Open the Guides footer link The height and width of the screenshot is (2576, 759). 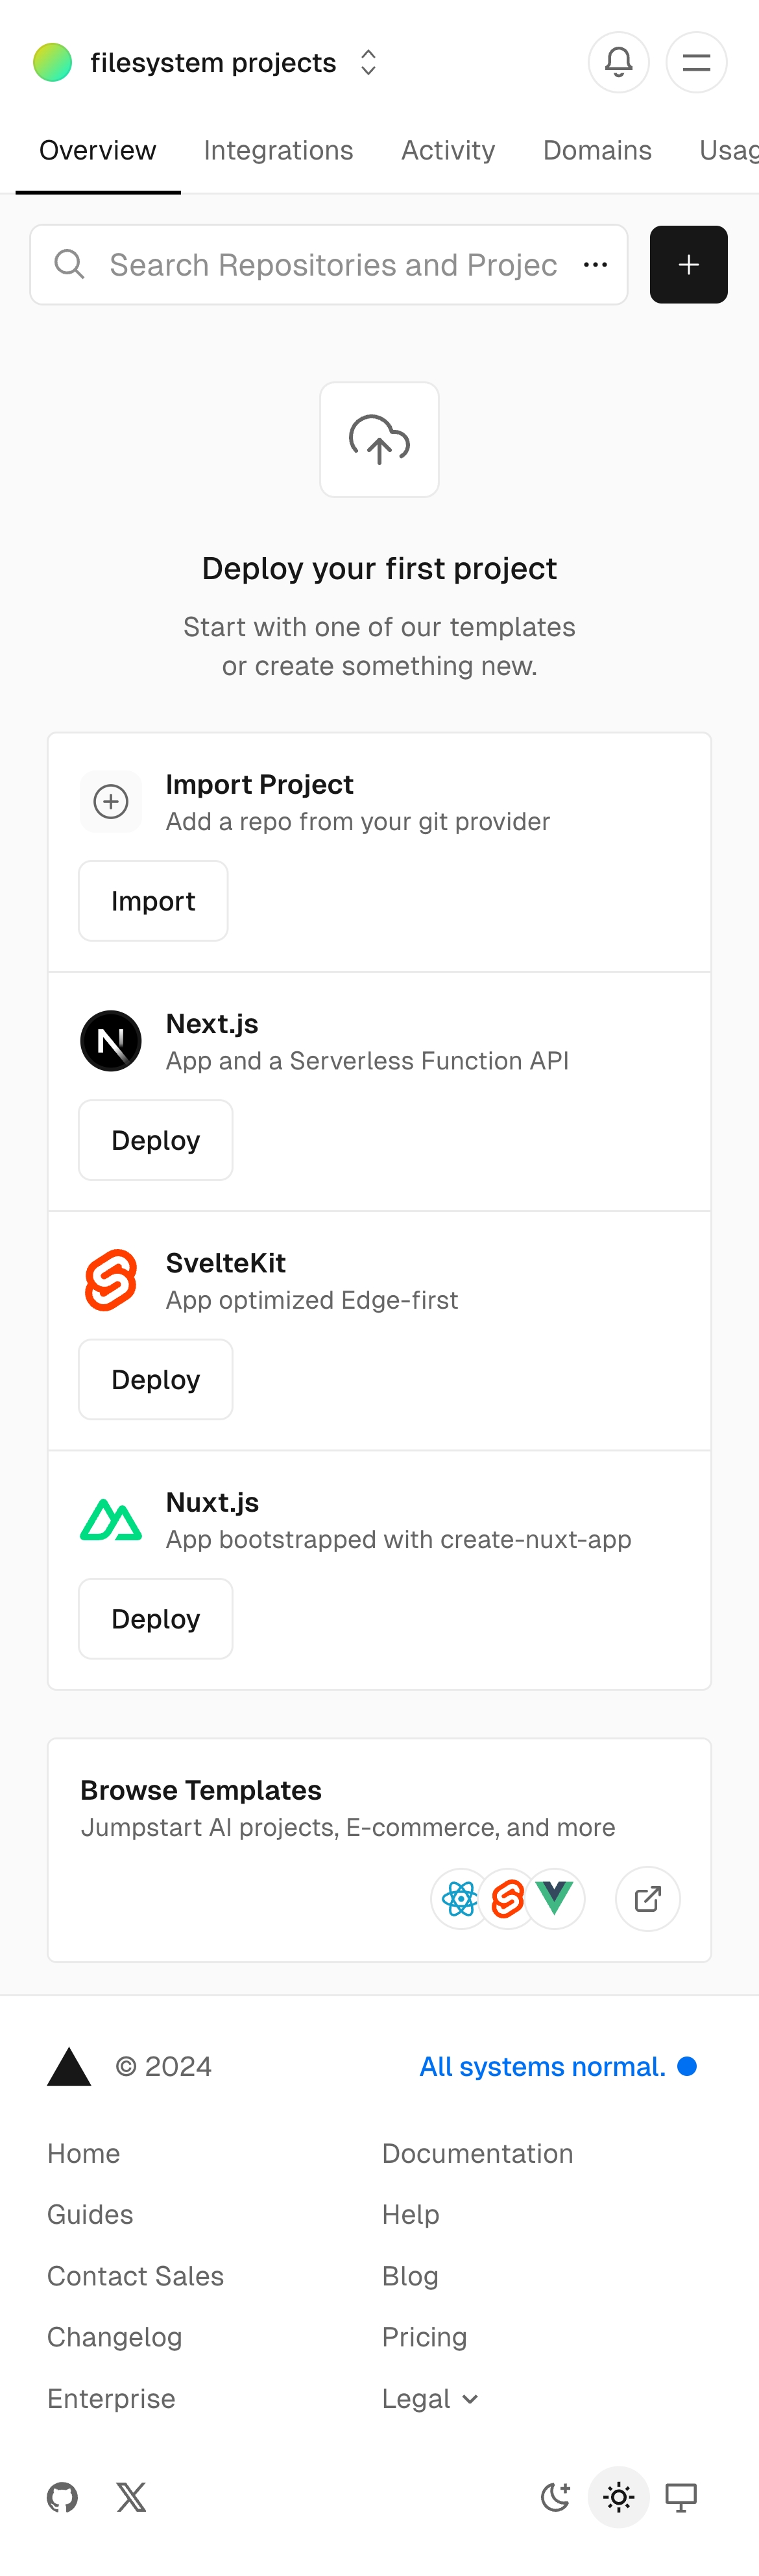click(x=90, y=2214)
